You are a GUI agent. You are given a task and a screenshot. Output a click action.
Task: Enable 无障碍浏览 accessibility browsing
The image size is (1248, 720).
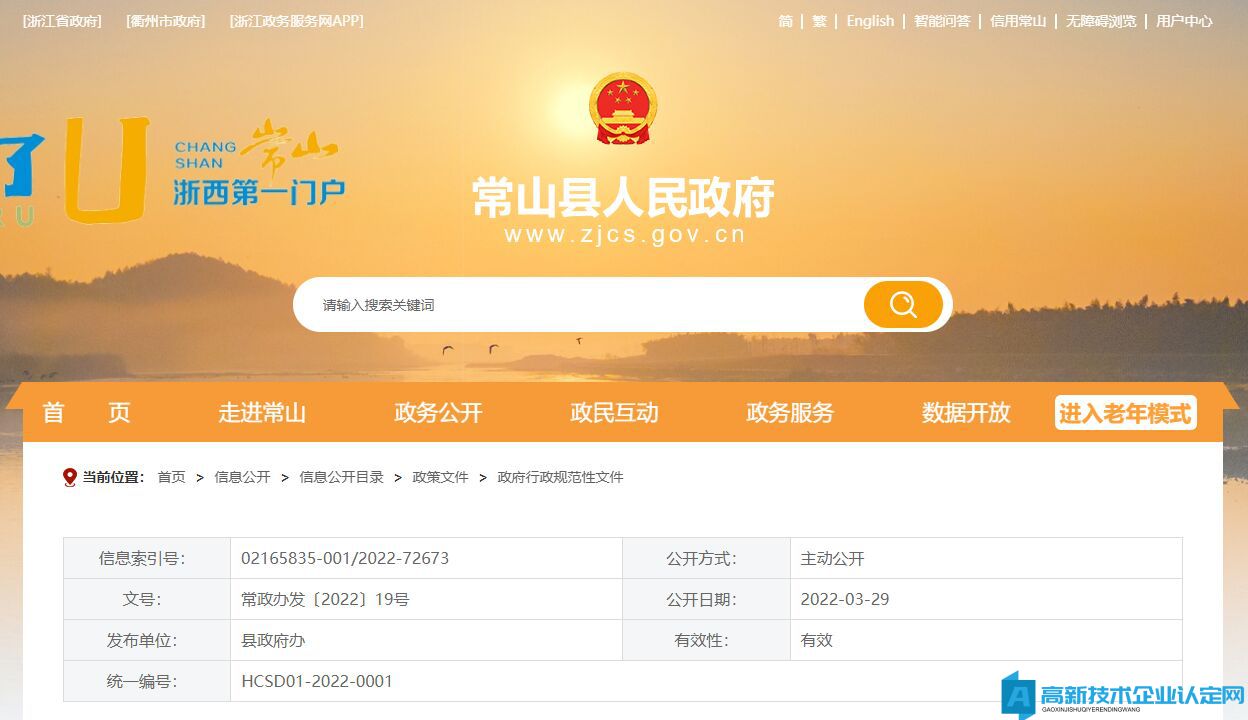1101,21
